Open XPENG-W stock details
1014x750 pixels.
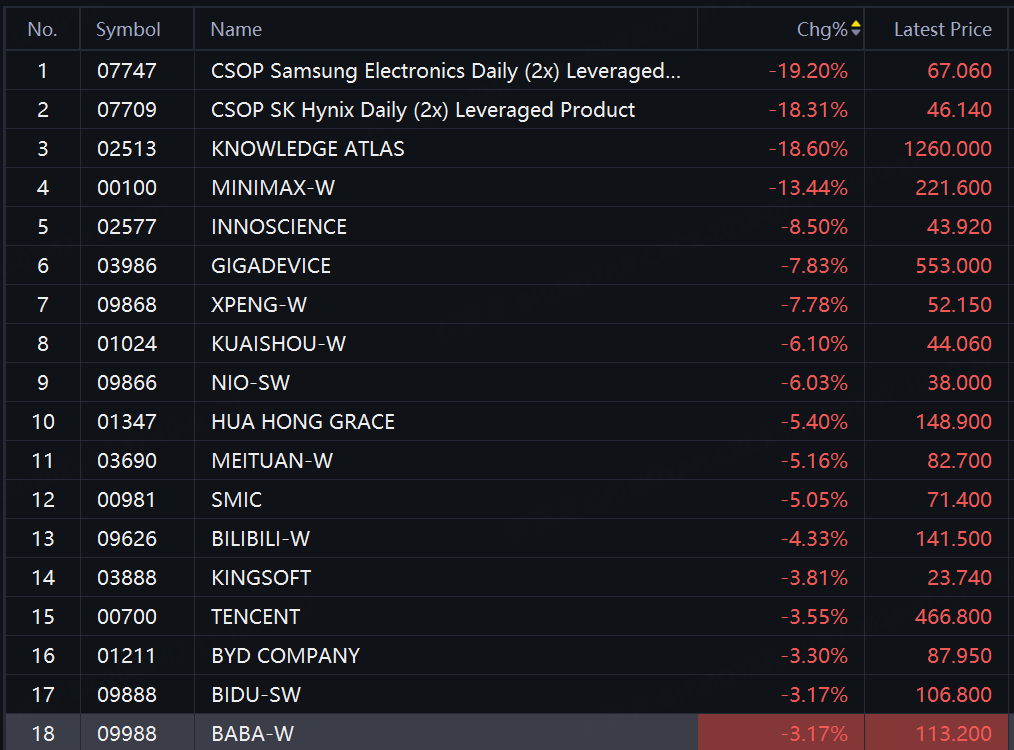pyautogui.click(x=506, y=305)
